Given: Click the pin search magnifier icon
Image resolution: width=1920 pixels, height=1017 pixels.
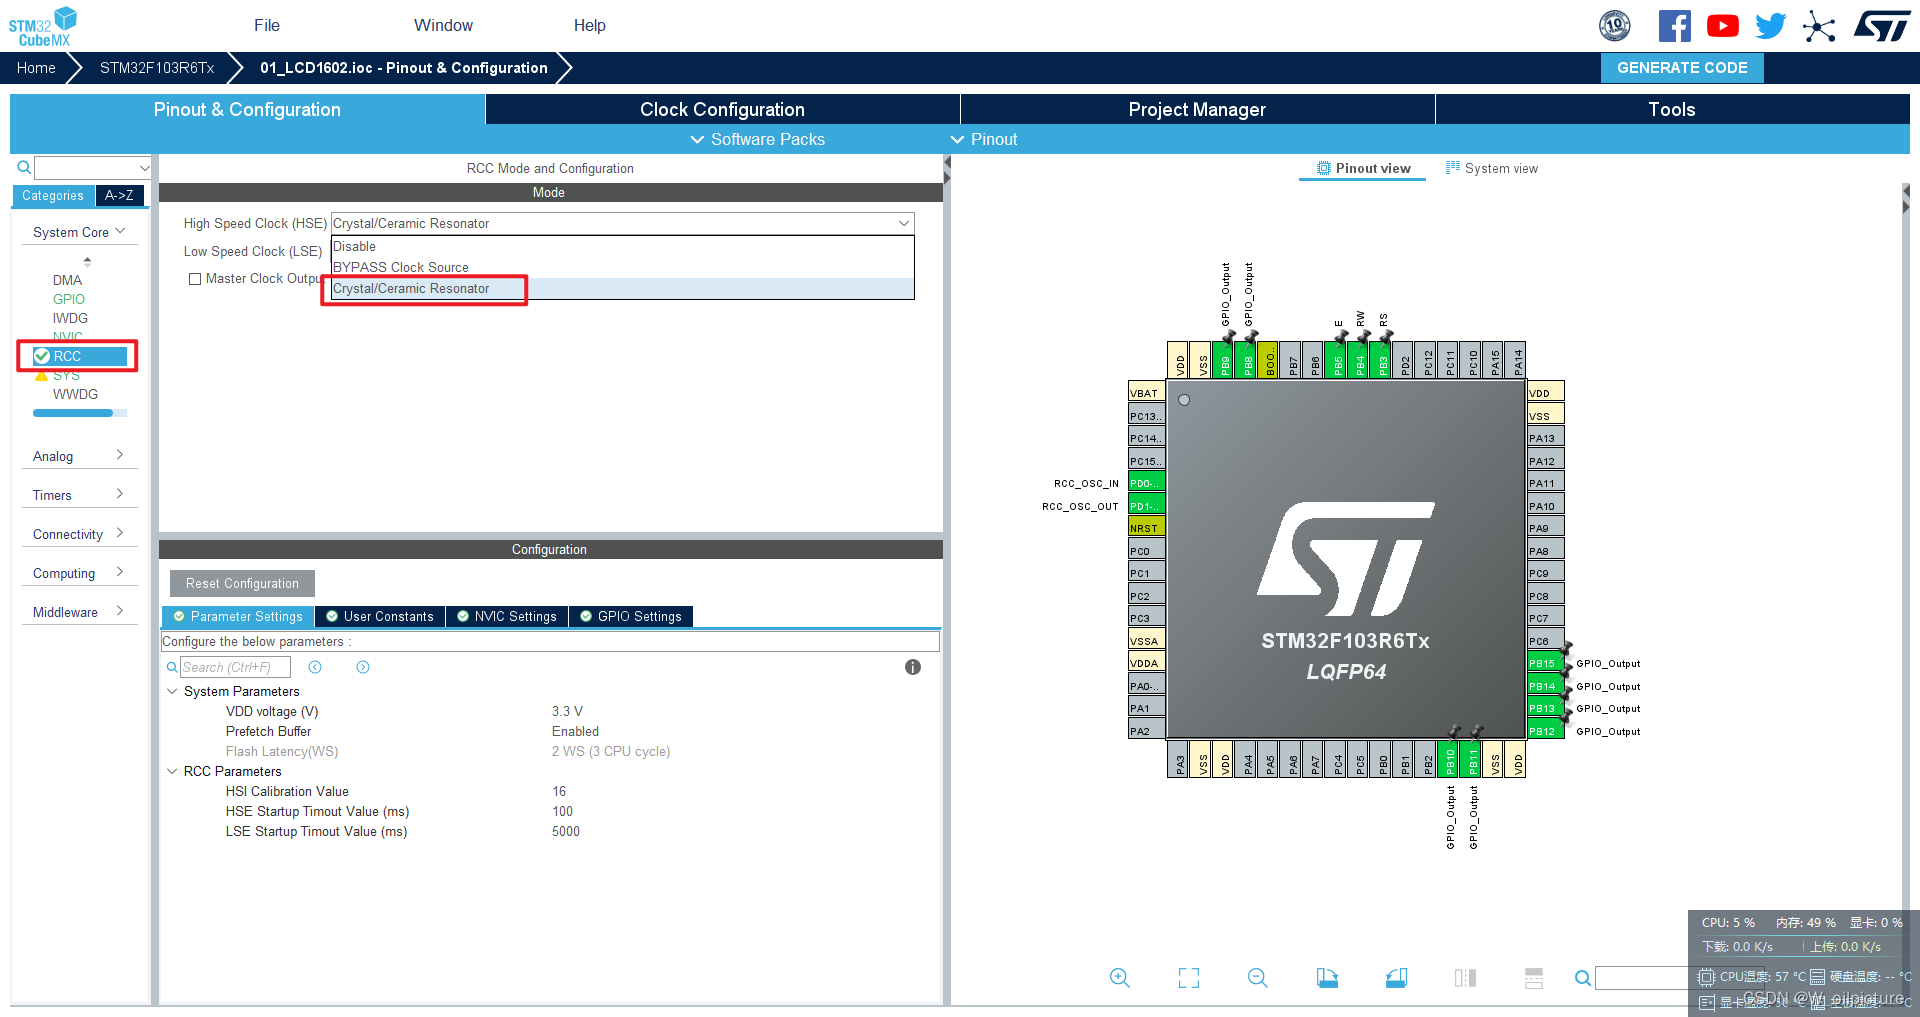Looking at the screenshot, I should (x=1583, y=978).
